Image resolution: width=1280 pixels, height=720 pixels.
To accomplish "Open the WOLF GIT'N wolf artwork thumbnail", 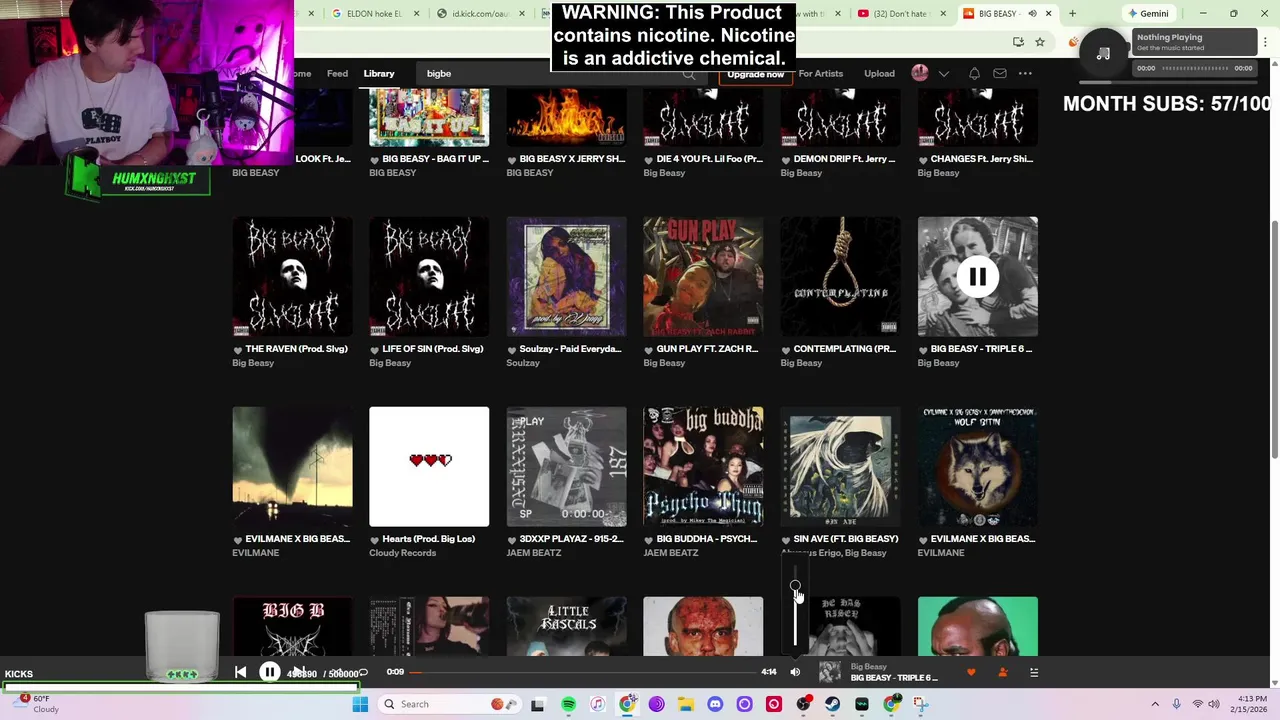I will [x=977, y=467].
